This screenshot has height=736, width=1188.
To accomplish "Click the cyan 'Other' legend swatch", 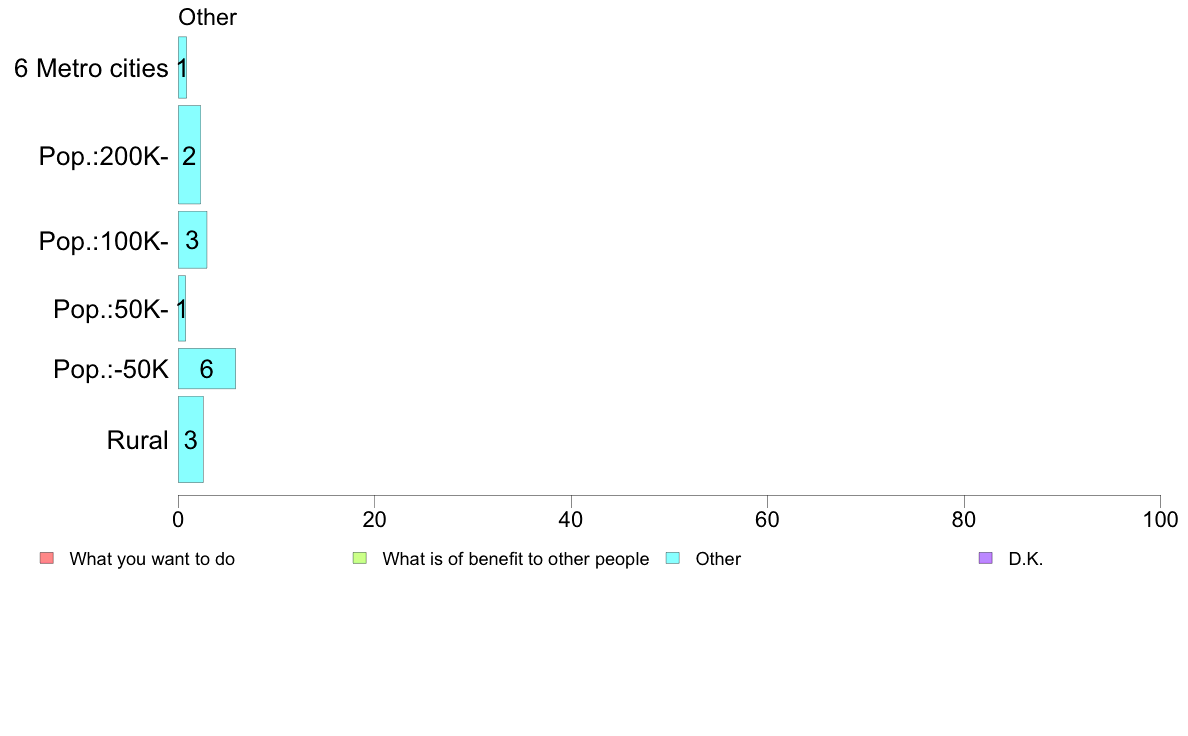I will [x=673, y=559].
